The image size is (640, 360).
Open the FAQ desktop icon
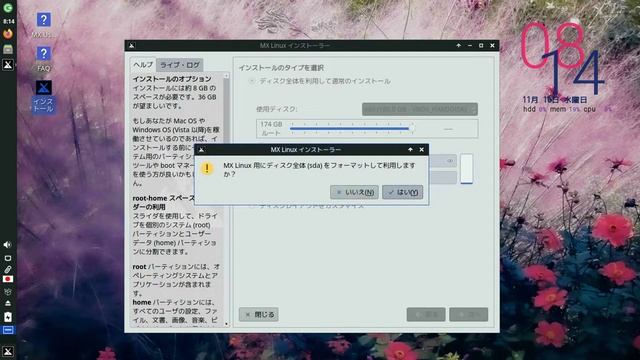tap(43, 58)
